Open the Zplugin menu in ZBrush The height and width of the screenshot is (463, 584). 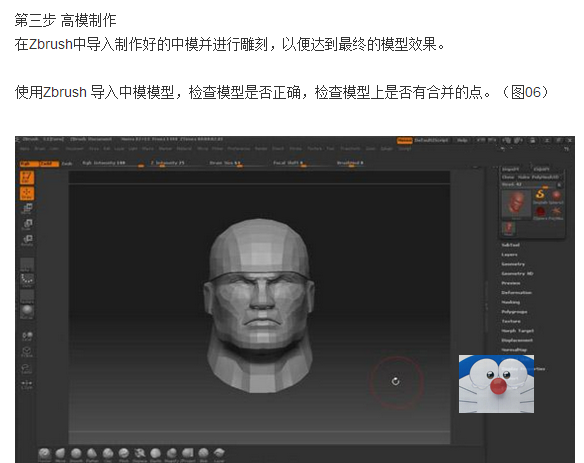[x=387, y=149]
